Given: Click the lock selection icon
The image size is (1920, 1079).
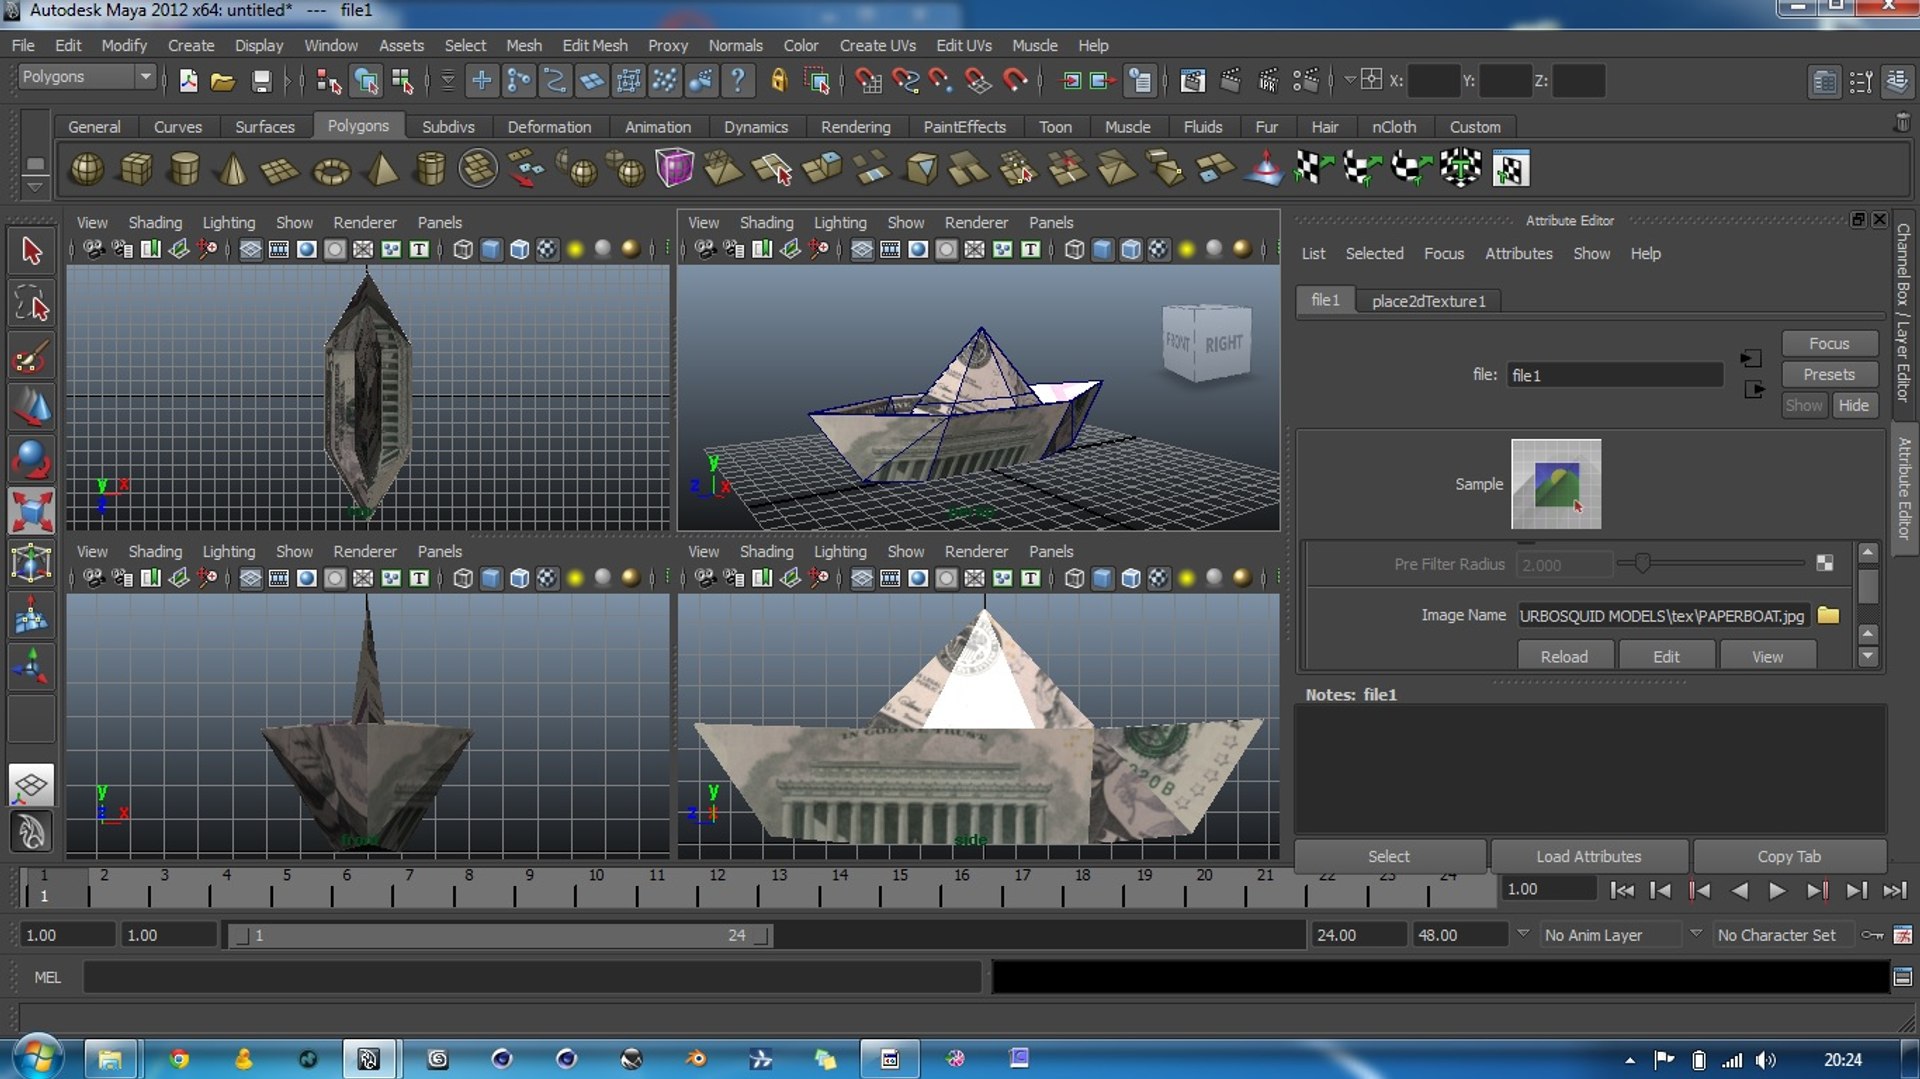Looking at the screenshot, I should (x=779, y=81).
